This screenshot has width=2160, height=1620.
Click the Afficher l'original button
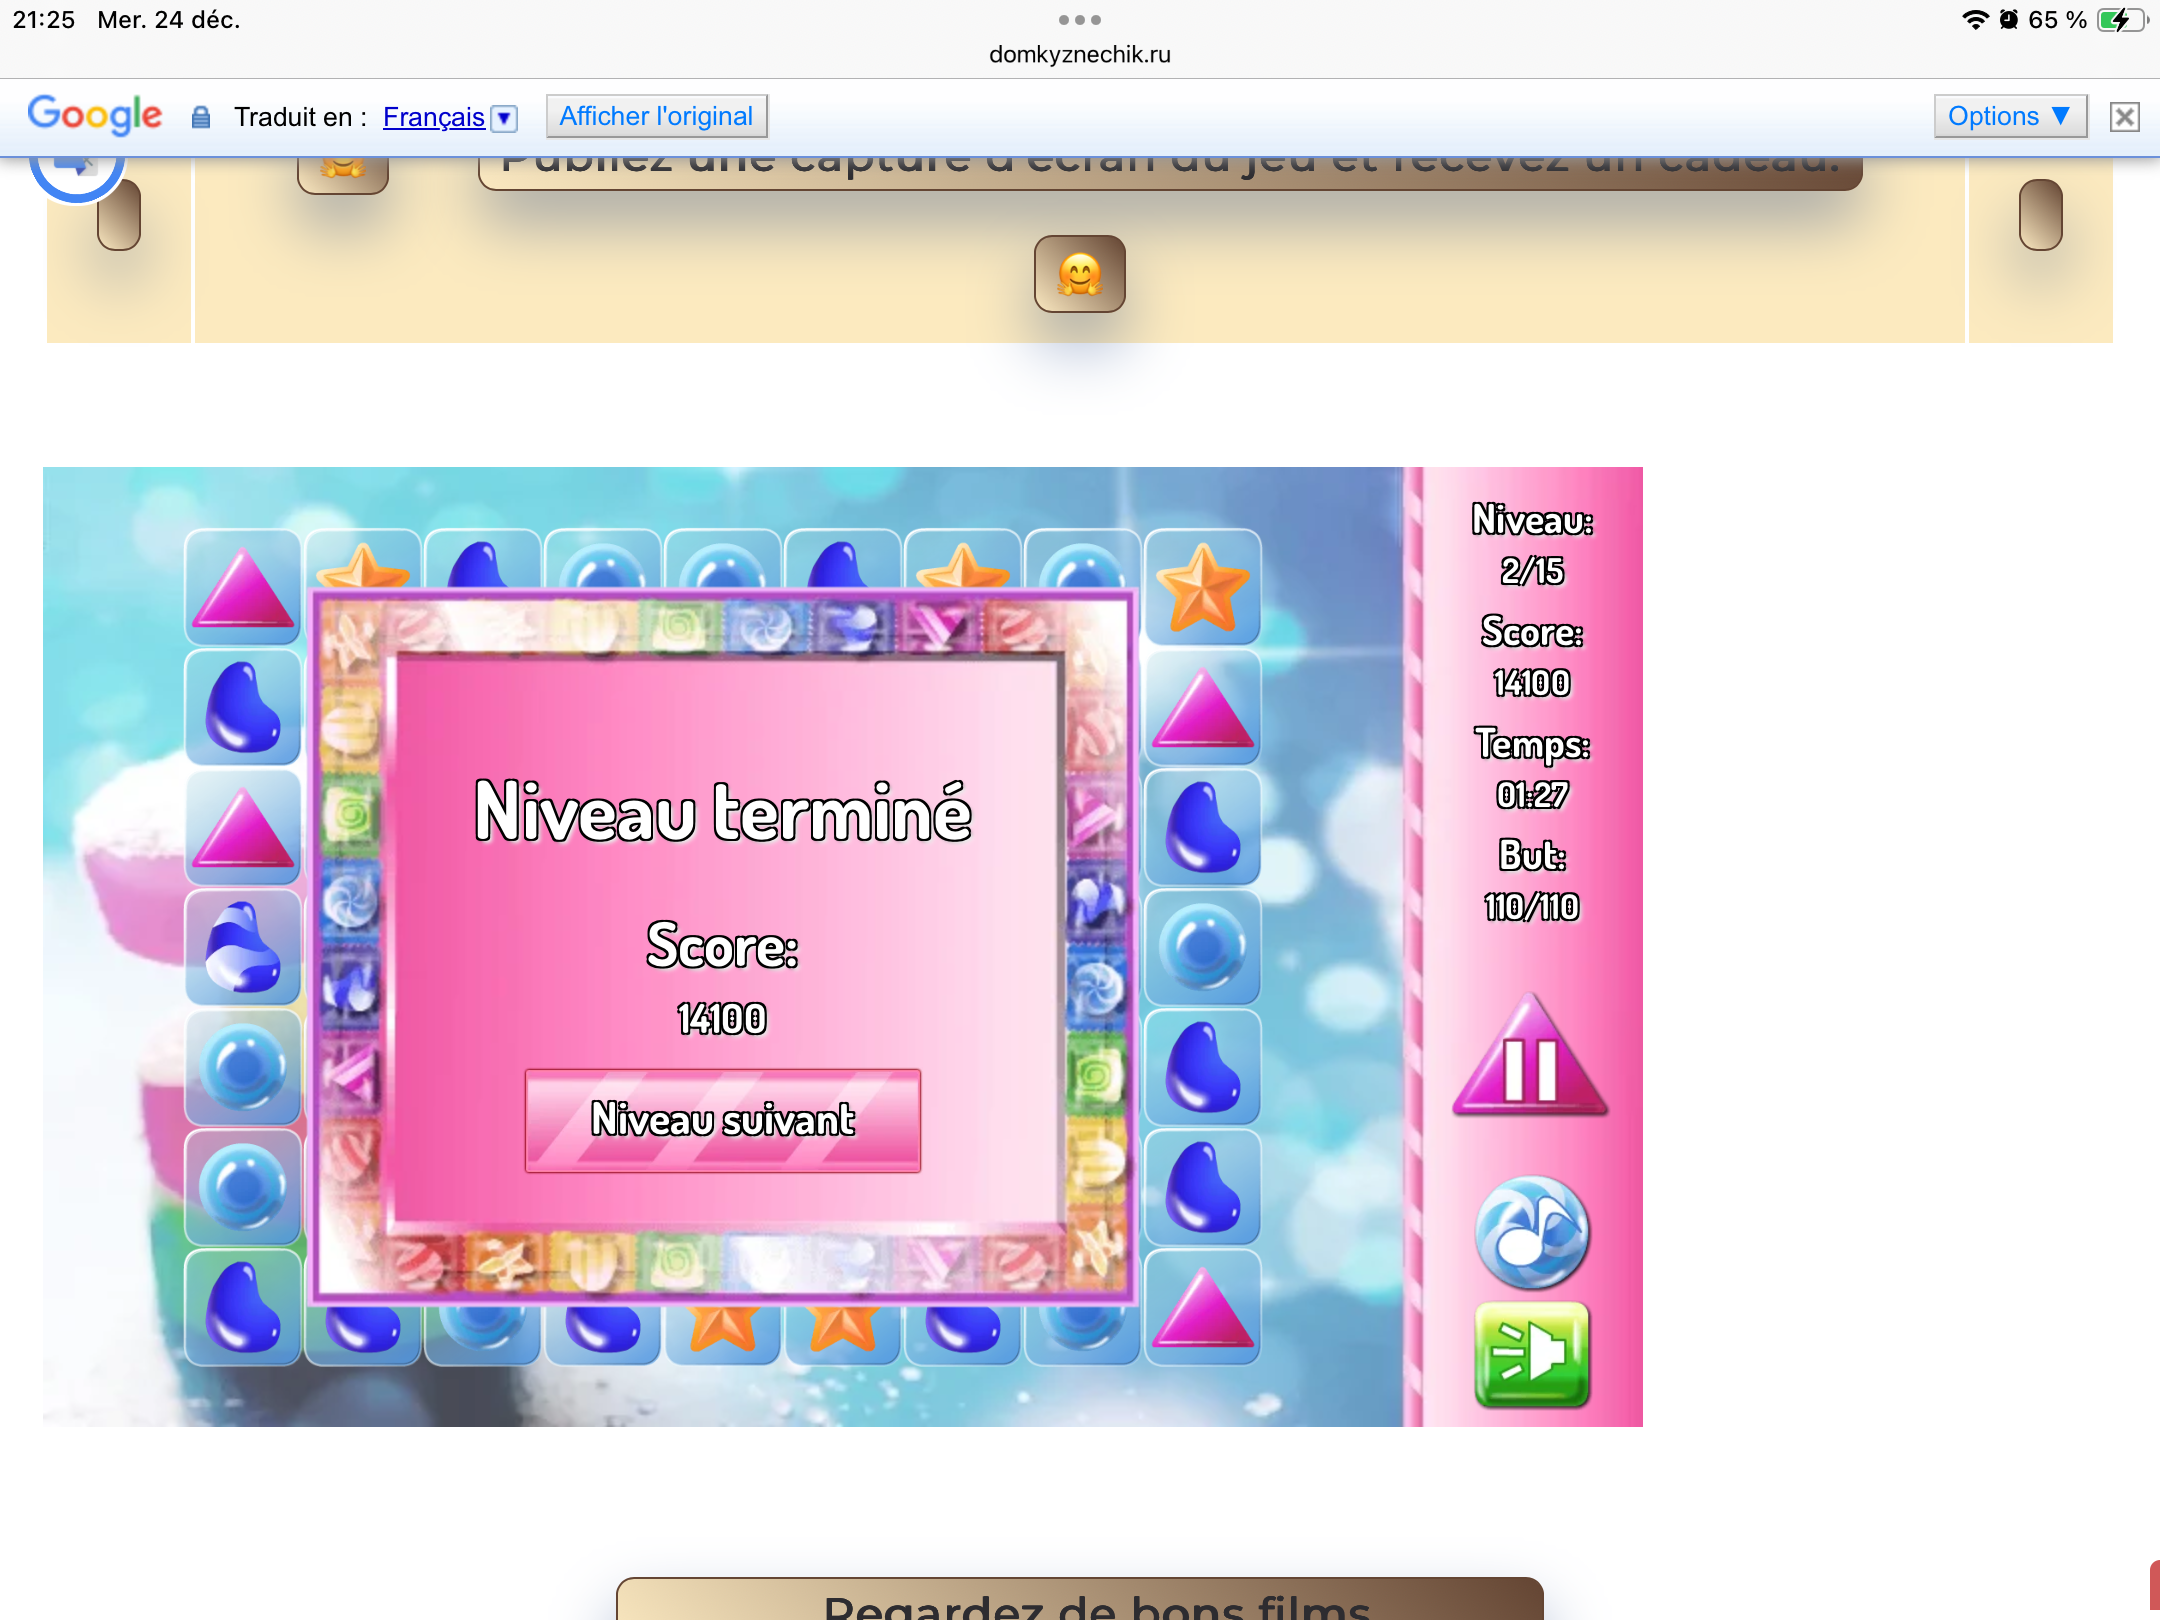point(656,116)
